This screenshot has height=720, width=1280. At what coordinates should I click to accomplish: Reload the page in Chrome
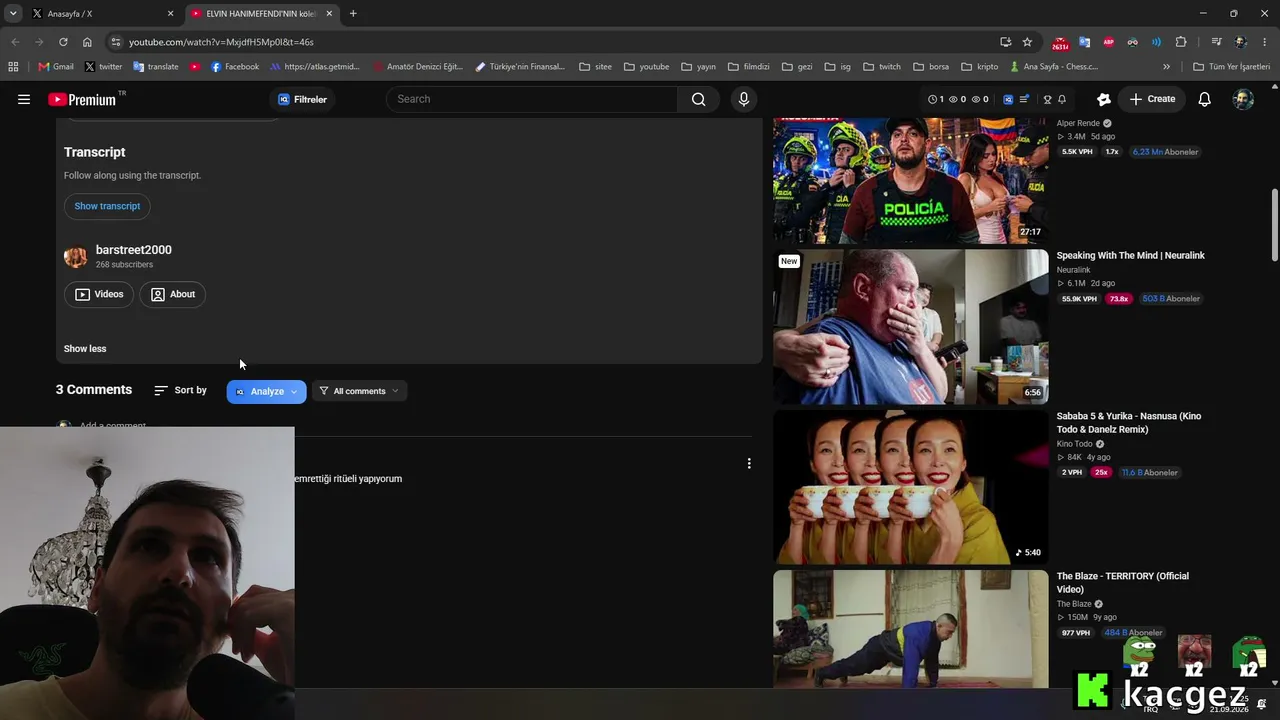(63, 42)
